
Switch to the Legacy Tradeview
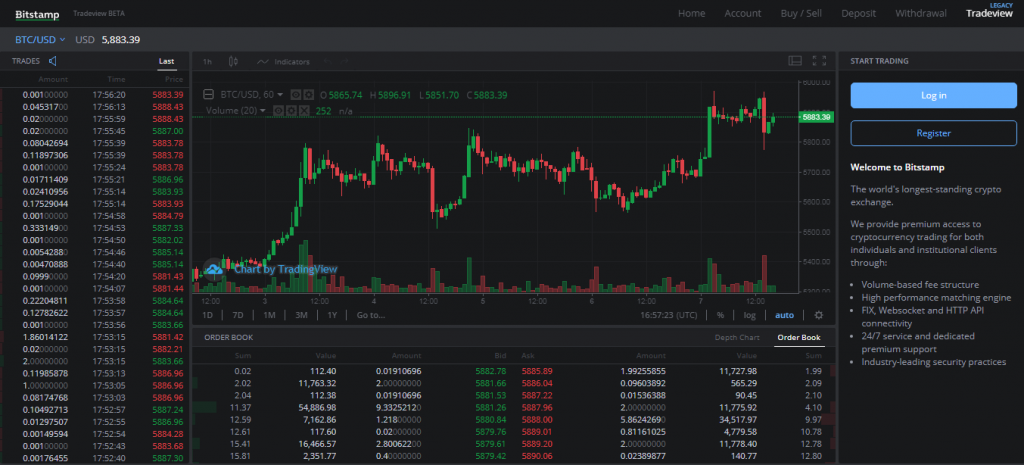[989, 11]
